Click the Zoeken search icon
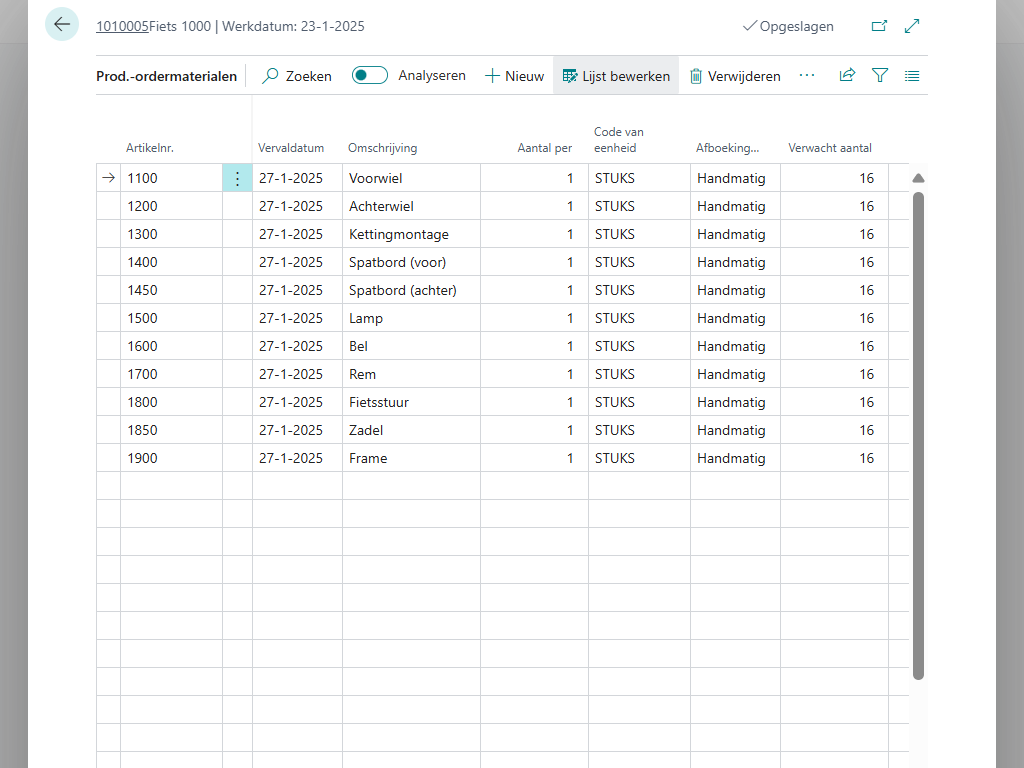This screenshot has width=1024, height=768. point(270,76)
